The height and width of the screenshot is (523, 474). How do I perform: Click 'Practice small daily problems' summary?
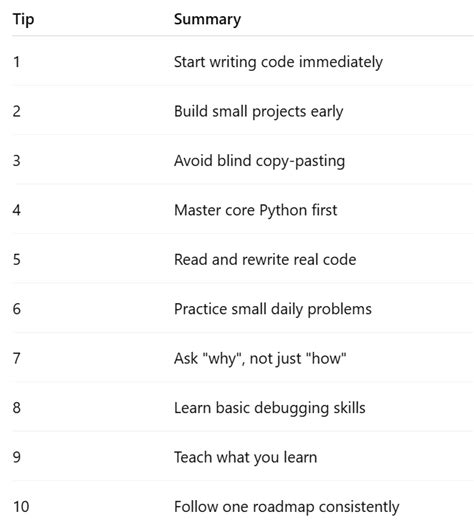pos(273,309)
